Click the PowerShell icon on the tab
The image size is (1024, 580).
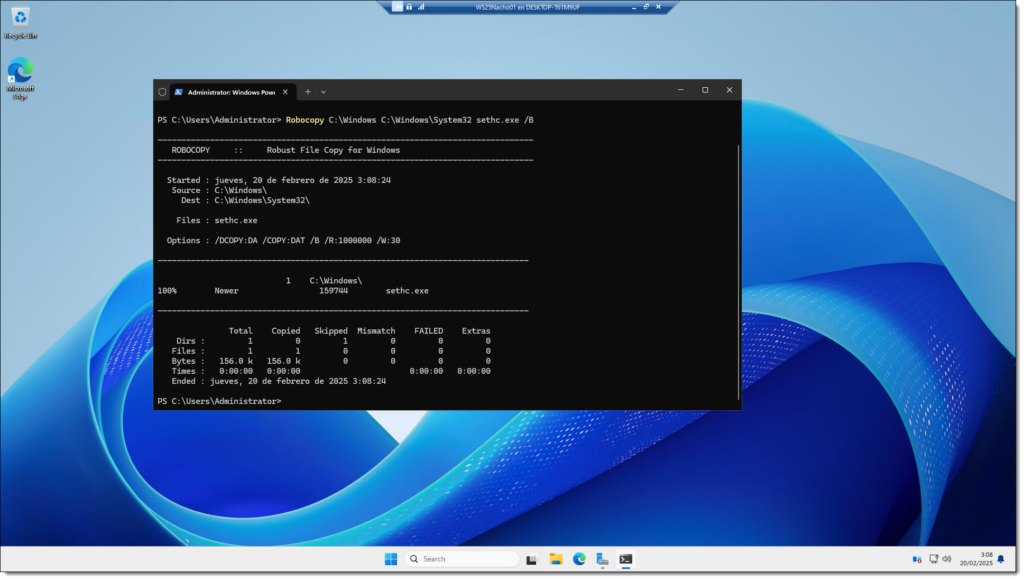(178, 92)
